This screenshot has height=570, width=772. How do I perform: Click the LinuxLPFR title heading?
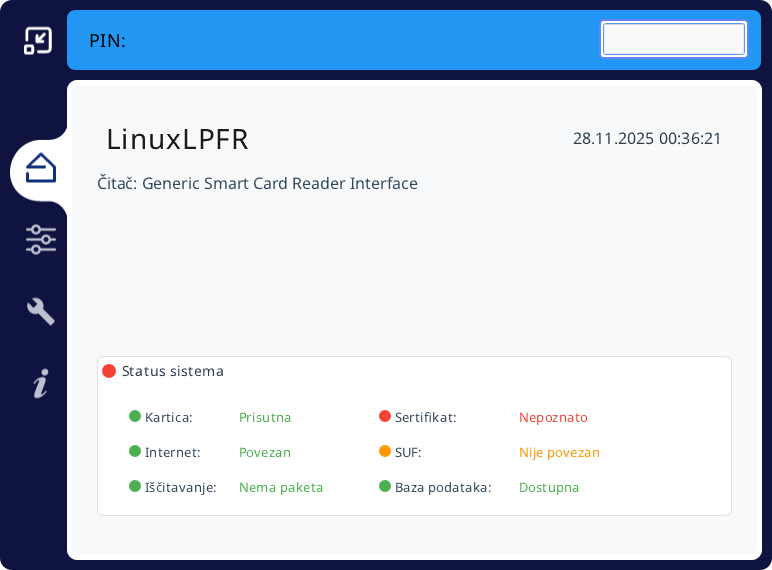coord(177,139)
